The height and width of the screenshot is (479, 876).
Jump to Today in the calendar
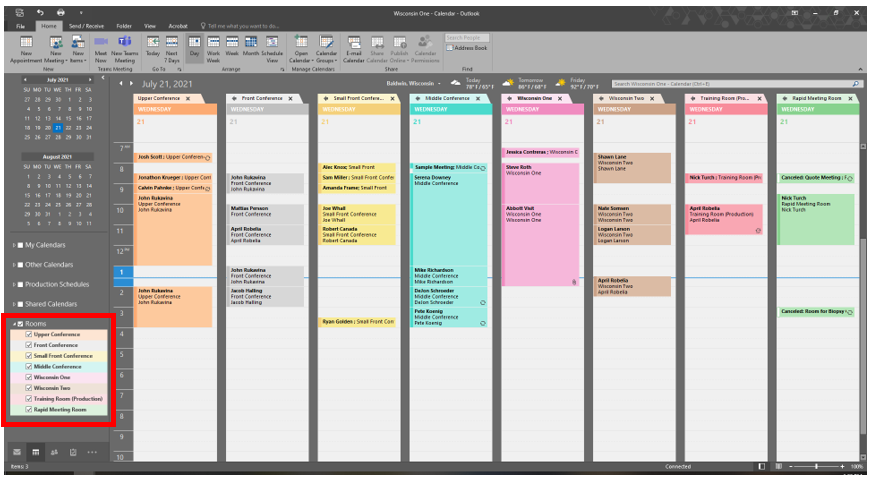(153, 46)
